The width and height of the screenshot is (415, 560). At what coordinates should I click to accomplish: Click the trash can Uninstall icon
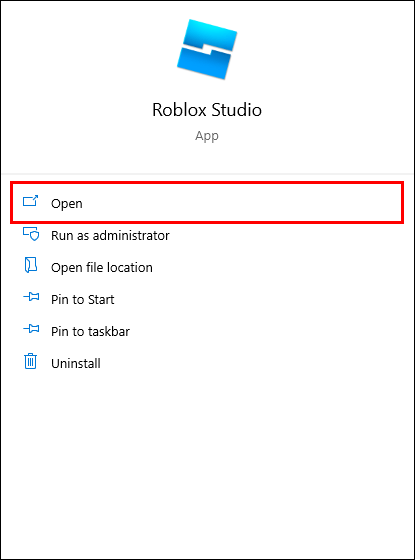point(30,361)
